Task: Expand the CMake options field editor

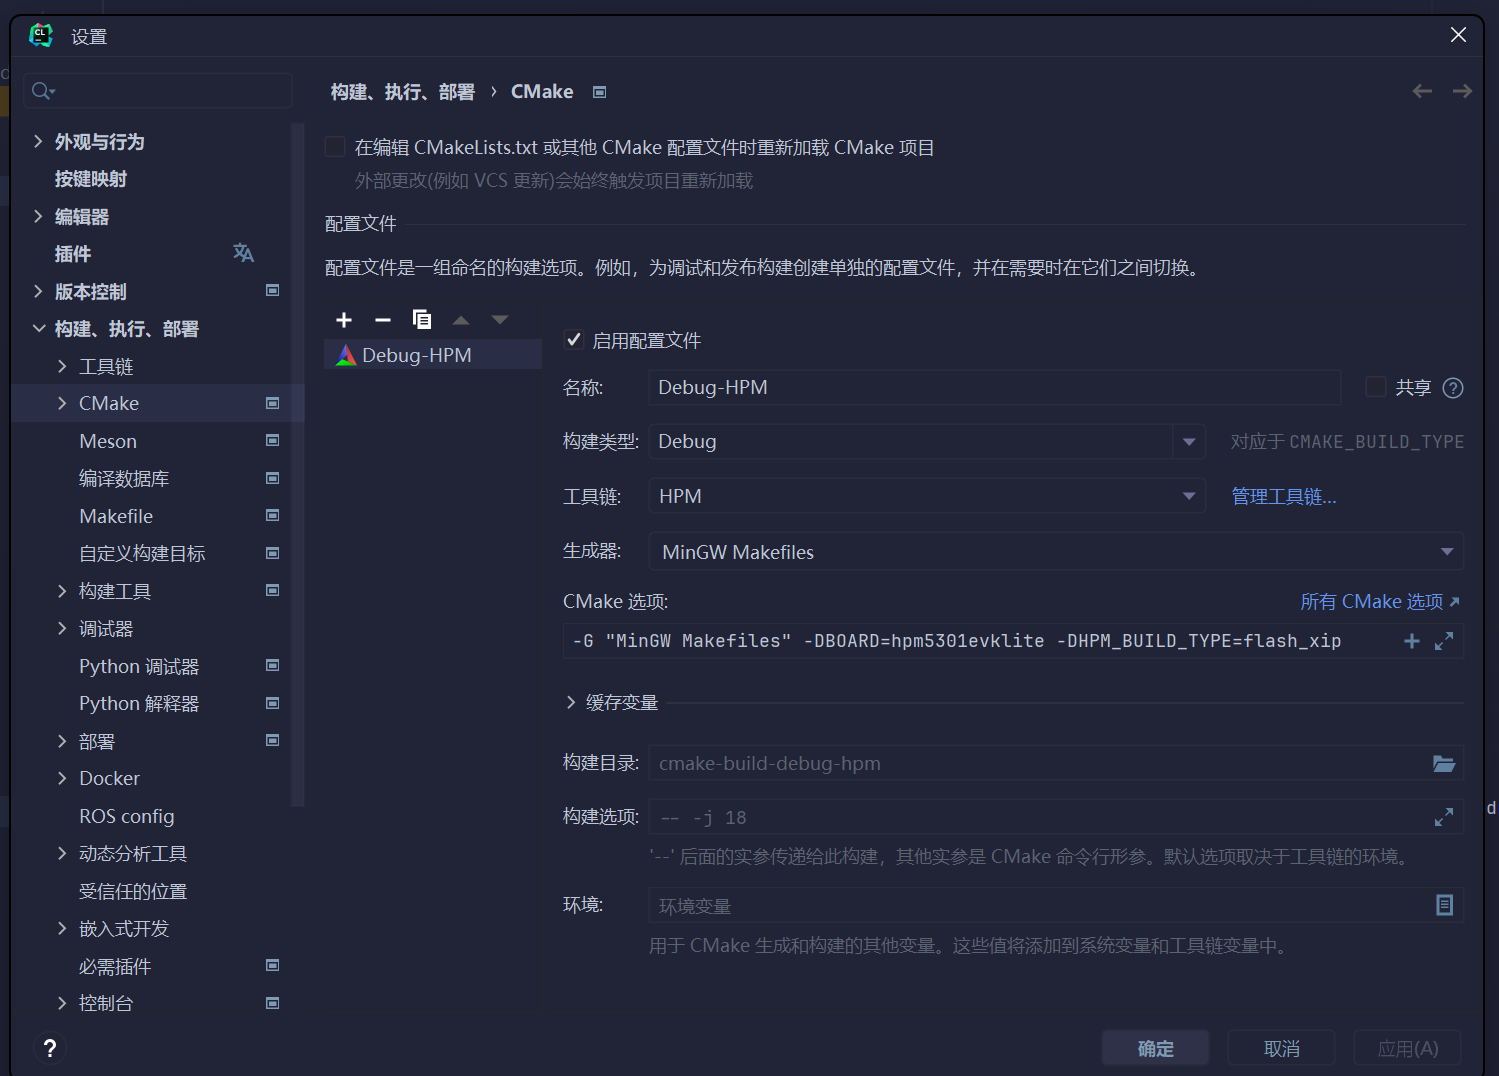Action: (x=1444, y=641)
